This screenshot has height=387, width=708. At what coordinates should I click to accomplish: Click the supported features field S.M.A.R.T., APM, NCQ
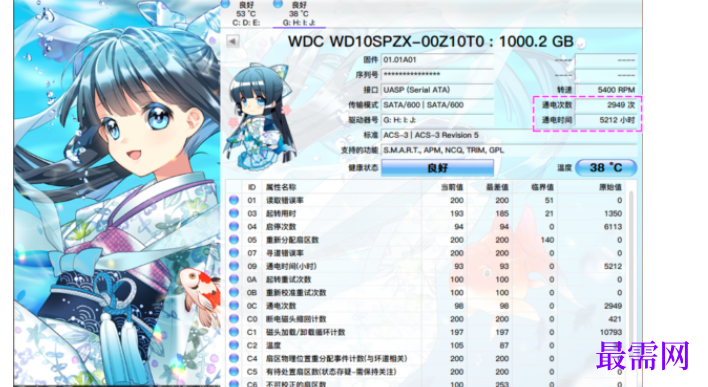point(509,150)
